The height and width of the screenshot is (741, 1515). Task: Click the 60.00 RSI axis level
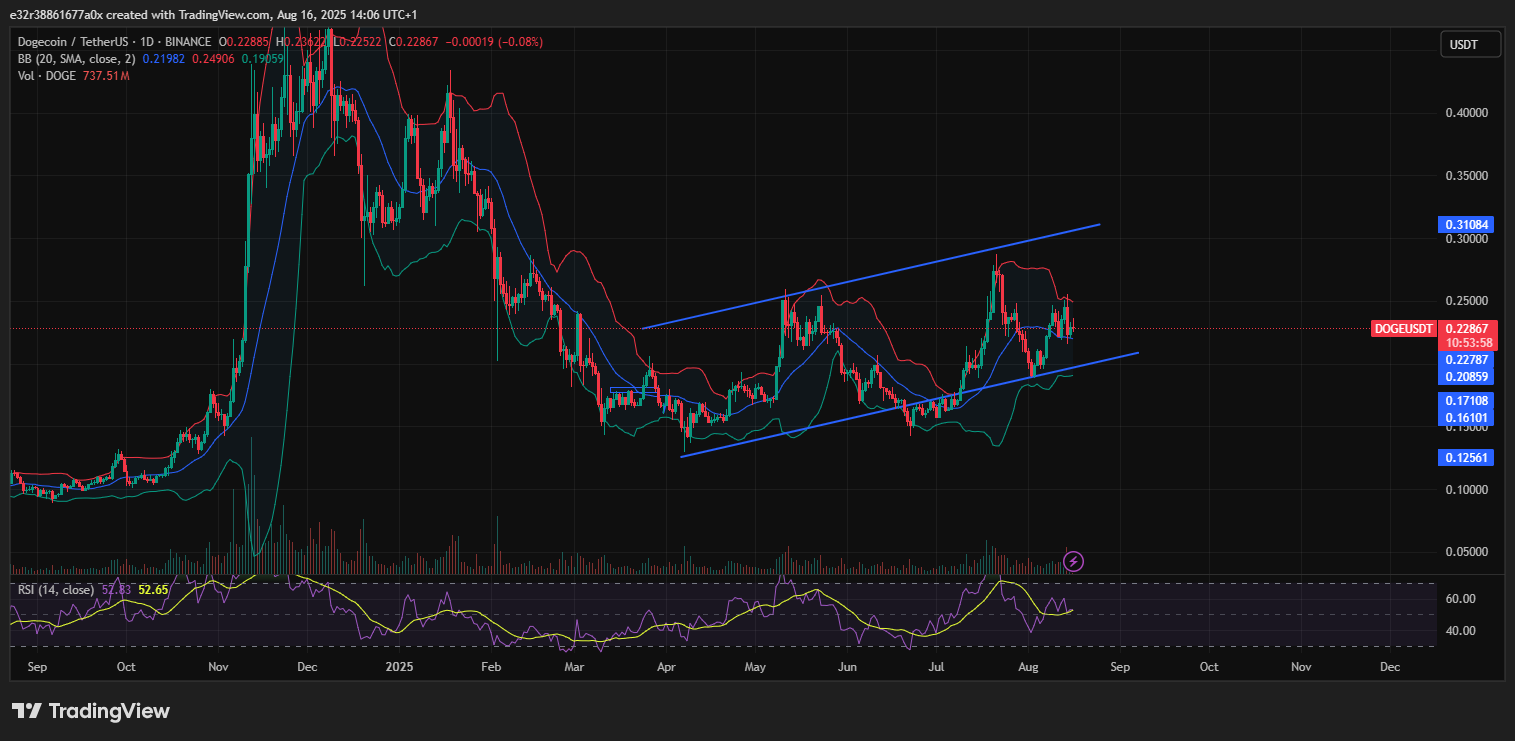[x=1461, y=599]
